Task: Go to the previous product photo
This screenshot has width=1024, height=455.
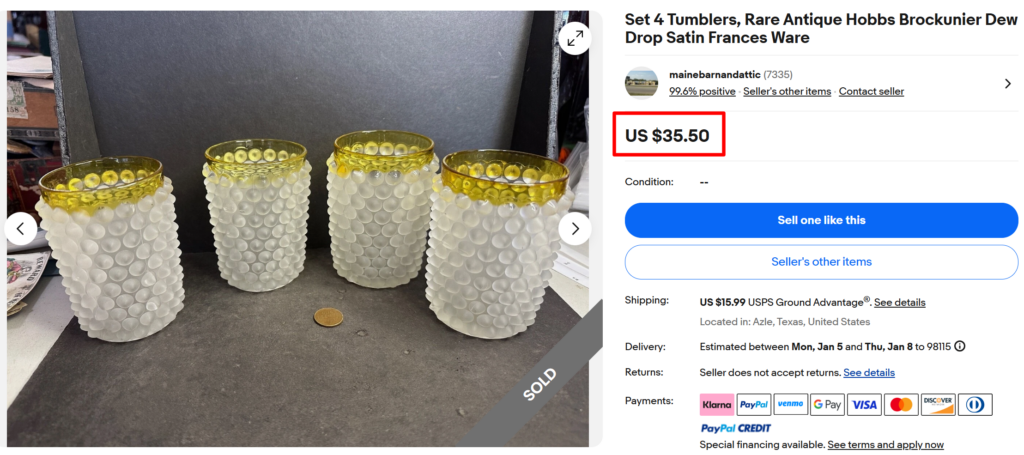Action: pyautogui.click(x=21, y=229)
